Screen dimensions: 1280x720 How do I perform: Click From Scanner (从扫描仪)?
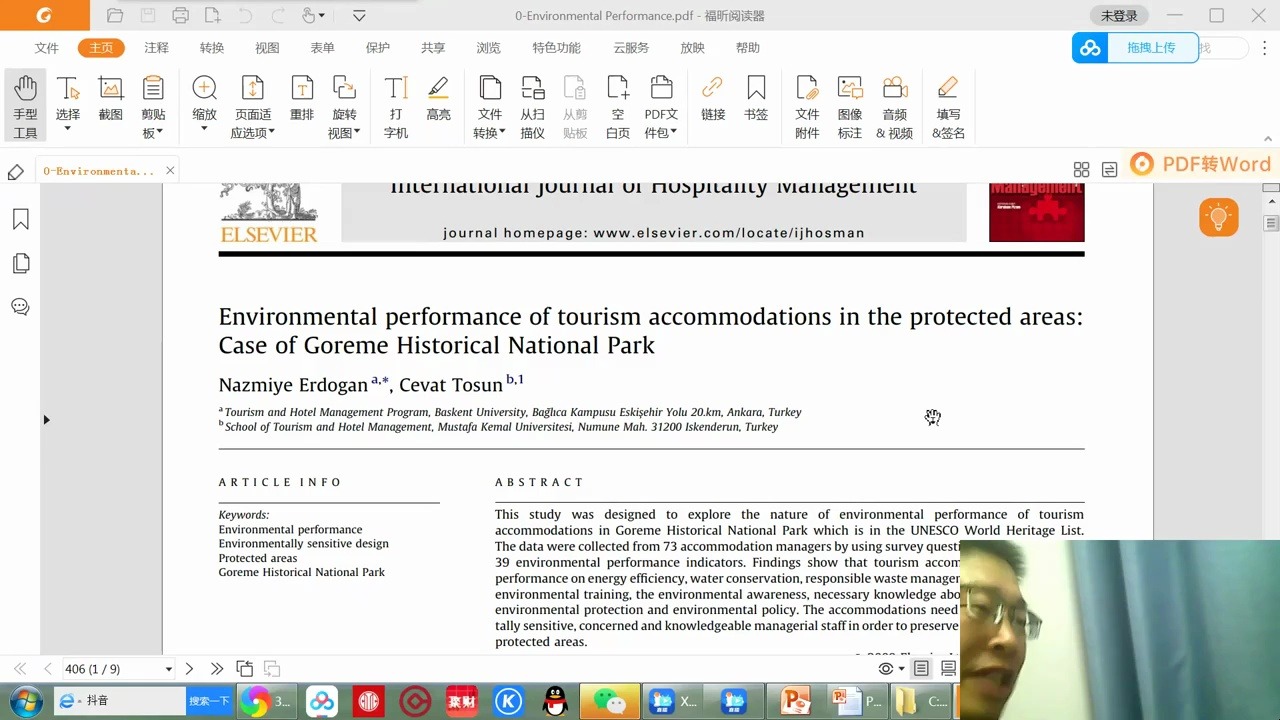[x=532, y=106]
